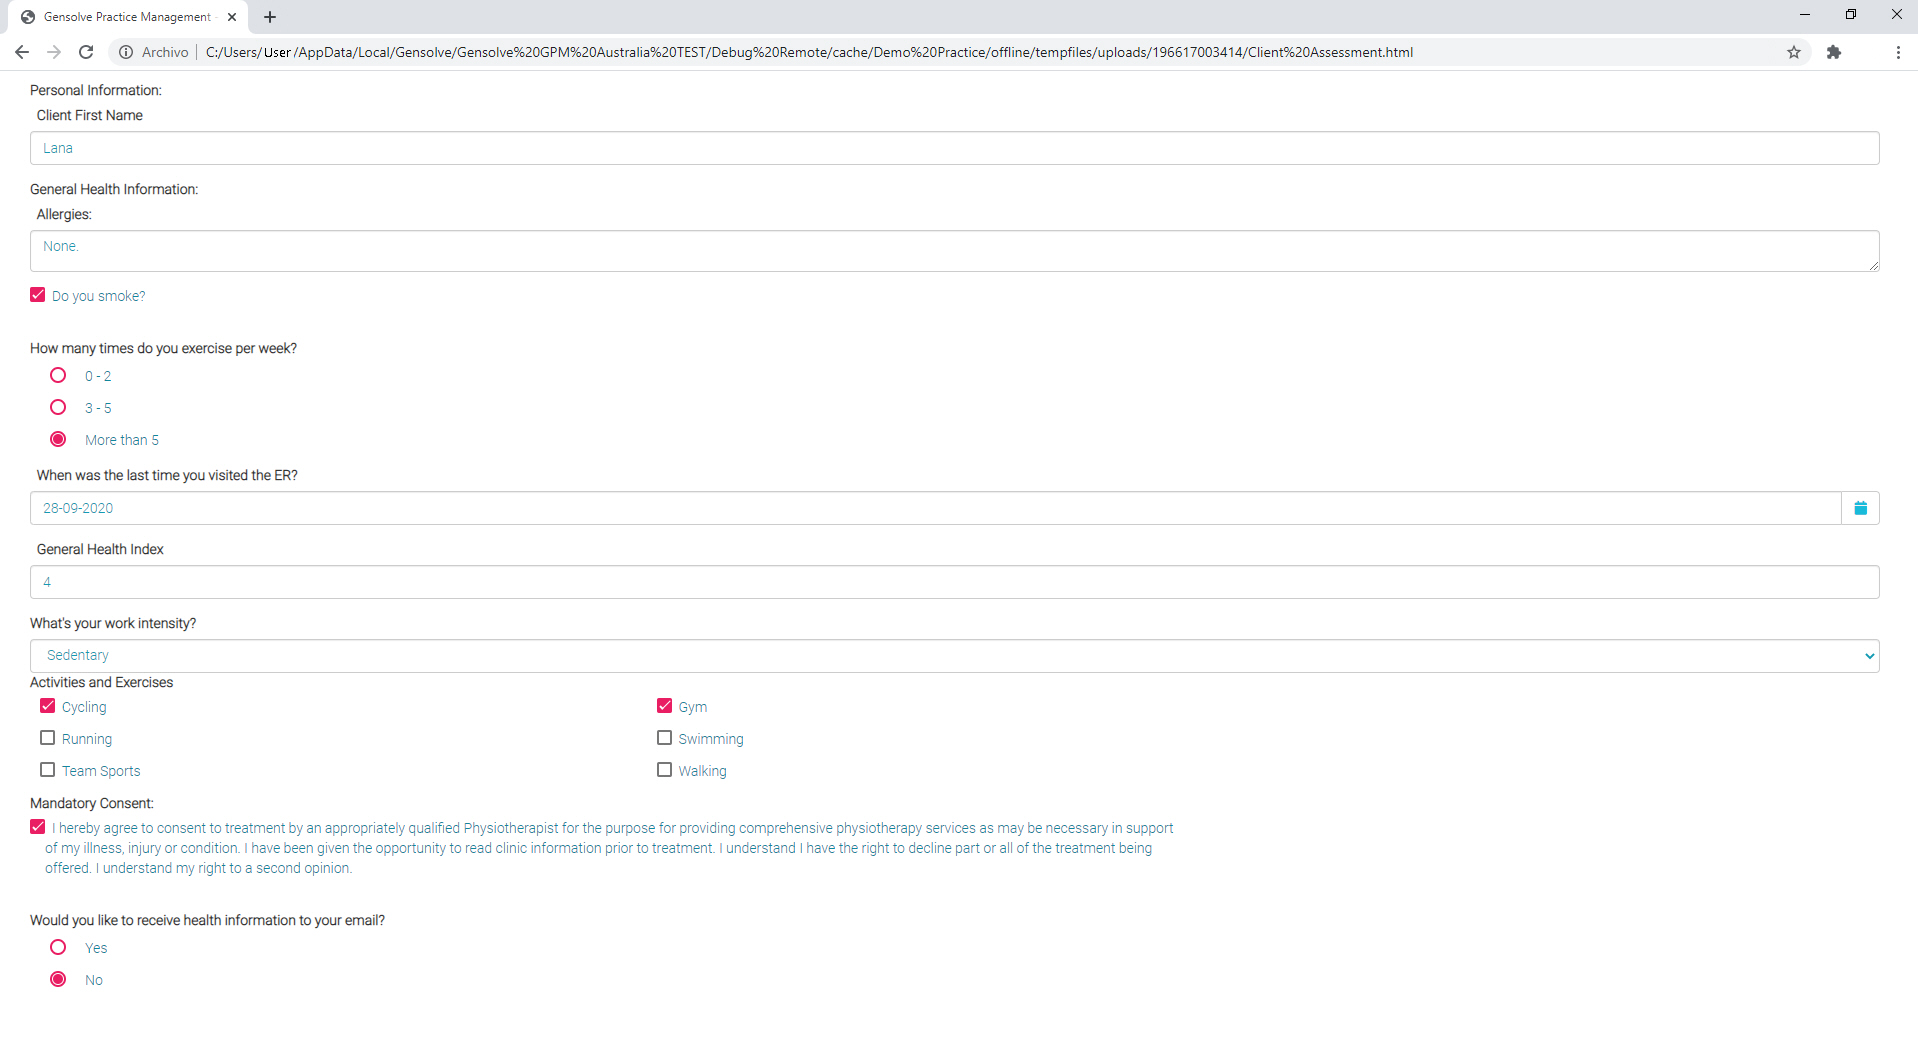Open the ER visit calendar picker
Viewport: 1918px width, 1039px height.
tap(1860, 508)
